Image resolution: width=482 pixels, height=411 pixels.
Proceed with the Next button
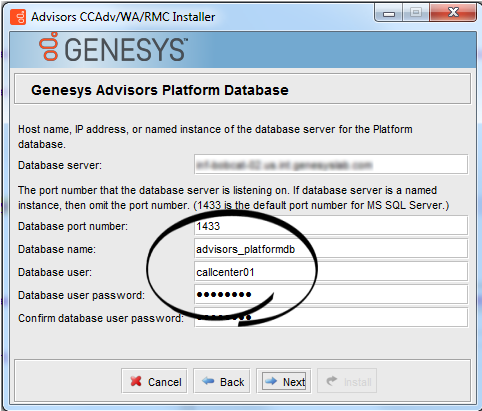point(284,381)
